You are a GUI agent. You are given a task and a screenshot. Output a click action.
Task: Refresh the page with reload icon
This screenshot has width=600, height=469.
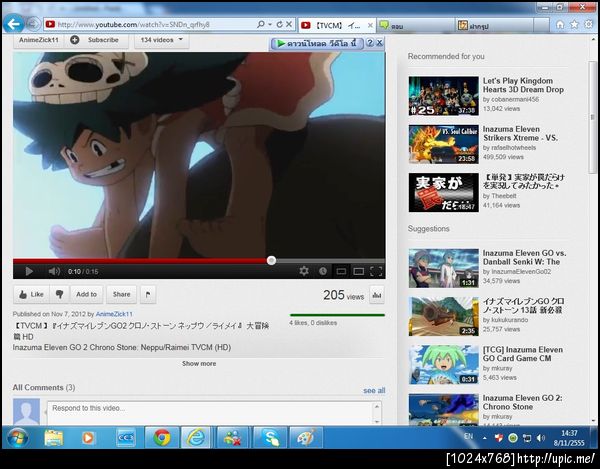(280, 24)
